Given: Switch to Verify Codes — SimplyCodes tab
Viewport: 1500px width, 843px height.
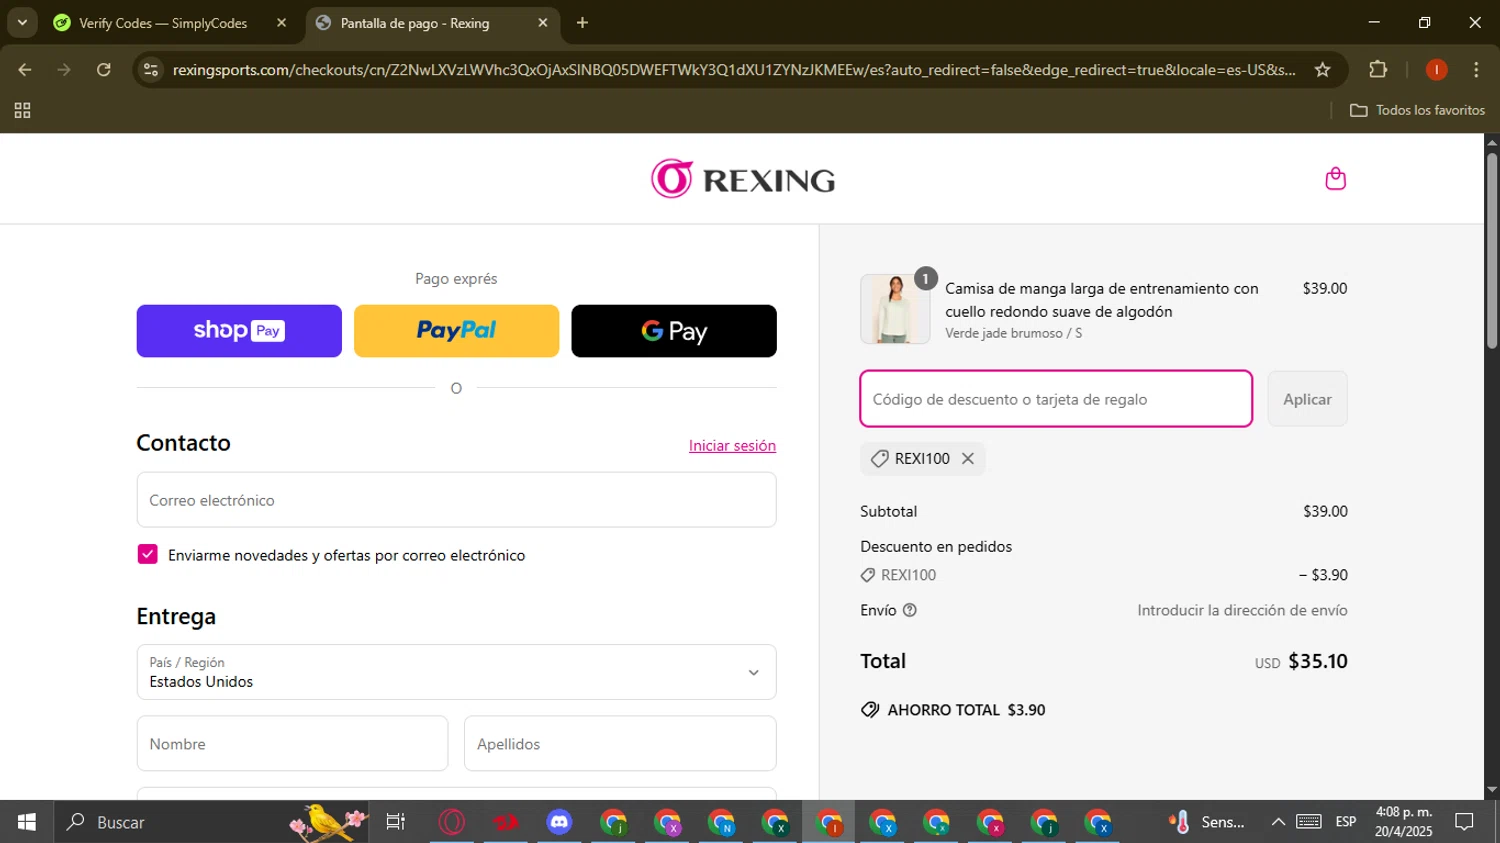Looking at the screenshot, I should coord(163,23).
